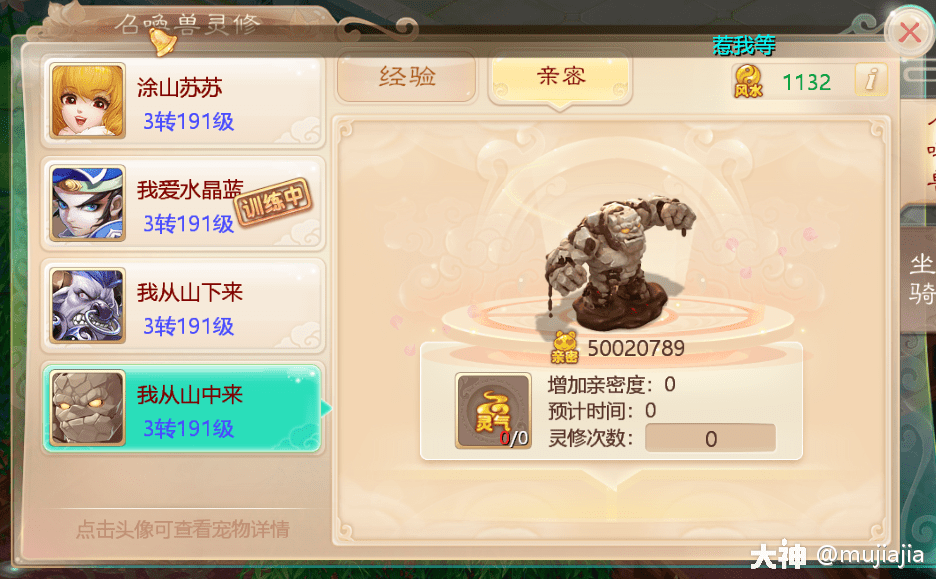The width and height of the screenshot is (936, 579).
Task: Open the info "i" help icon
Action: click(871, 80)
